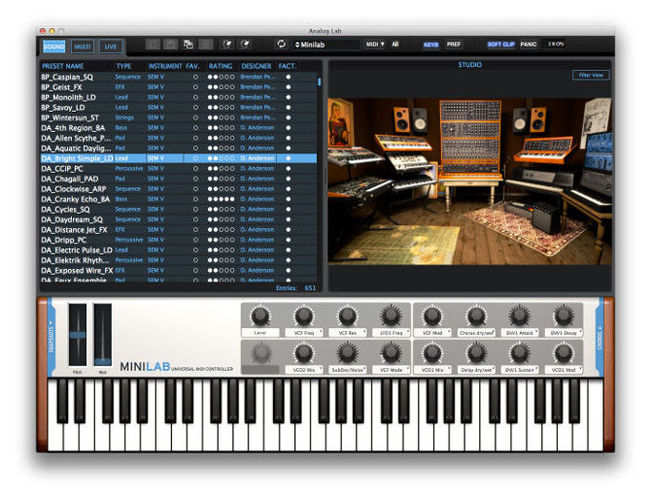This screenshot has height=499, width=651.
Task: Click the right pencil-and-page icon next to the refresh arrows
Action: click(x=245, y=44)
